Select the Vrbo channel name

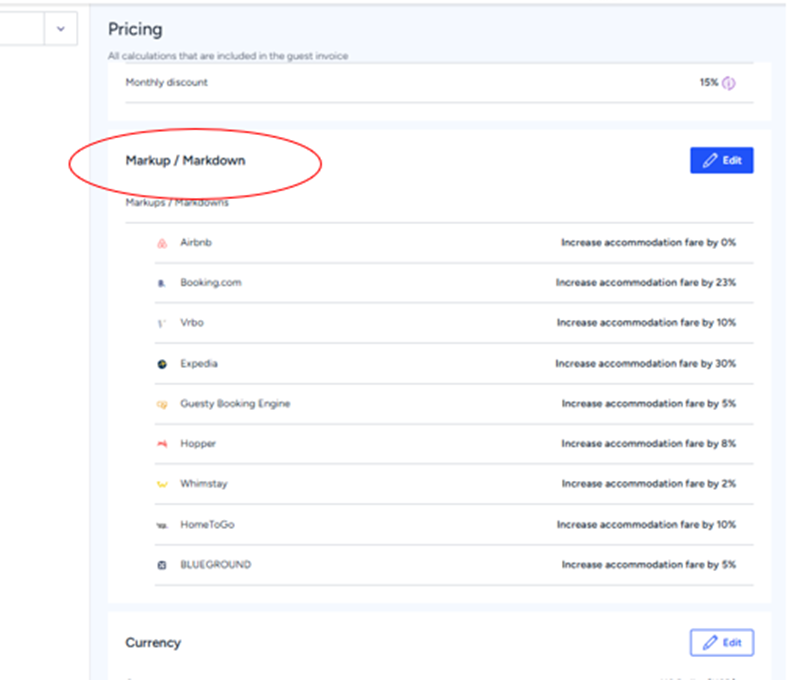(x=192, y=323)
